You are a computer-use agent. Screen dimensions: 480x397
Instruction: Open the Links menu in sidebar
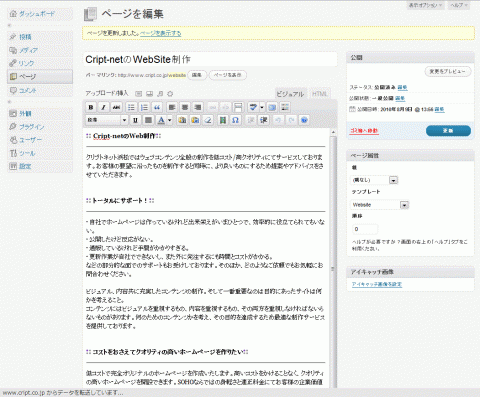coord(40,63)
